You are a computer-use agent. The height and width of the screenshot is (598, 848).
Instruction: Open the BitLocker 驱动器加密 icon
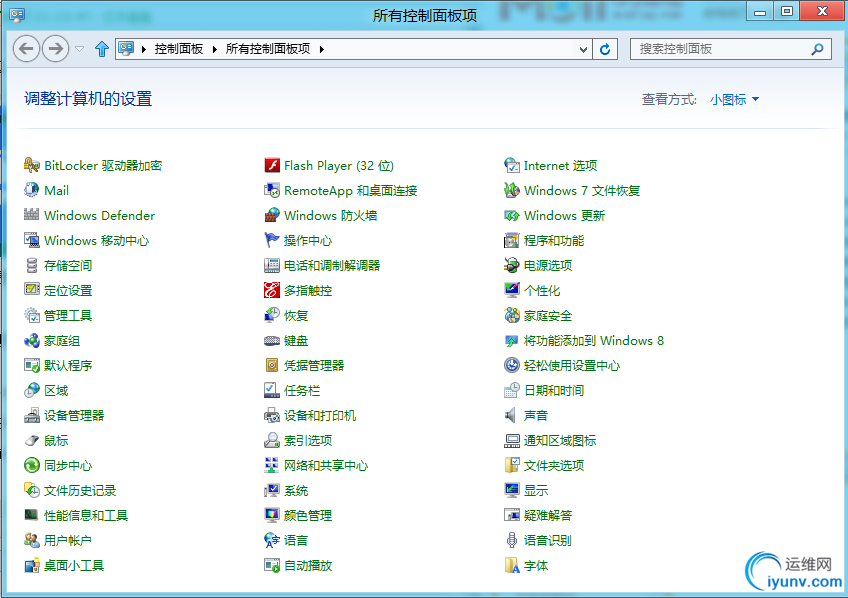point(32,165)
